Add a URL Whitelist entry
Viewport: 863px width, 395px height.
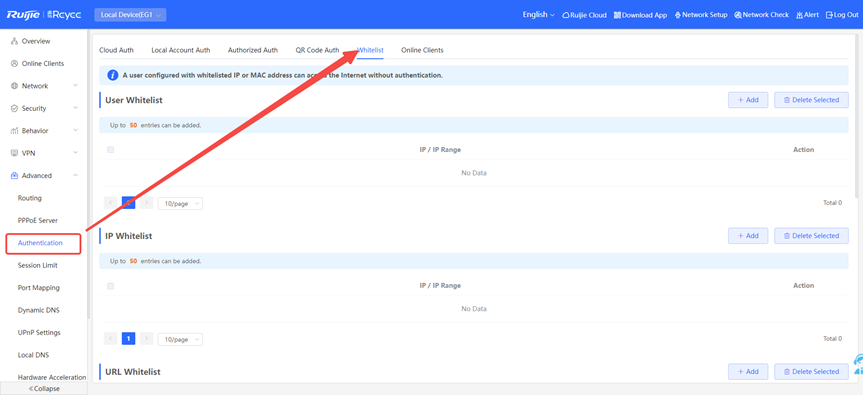click(x=748, y=371)
